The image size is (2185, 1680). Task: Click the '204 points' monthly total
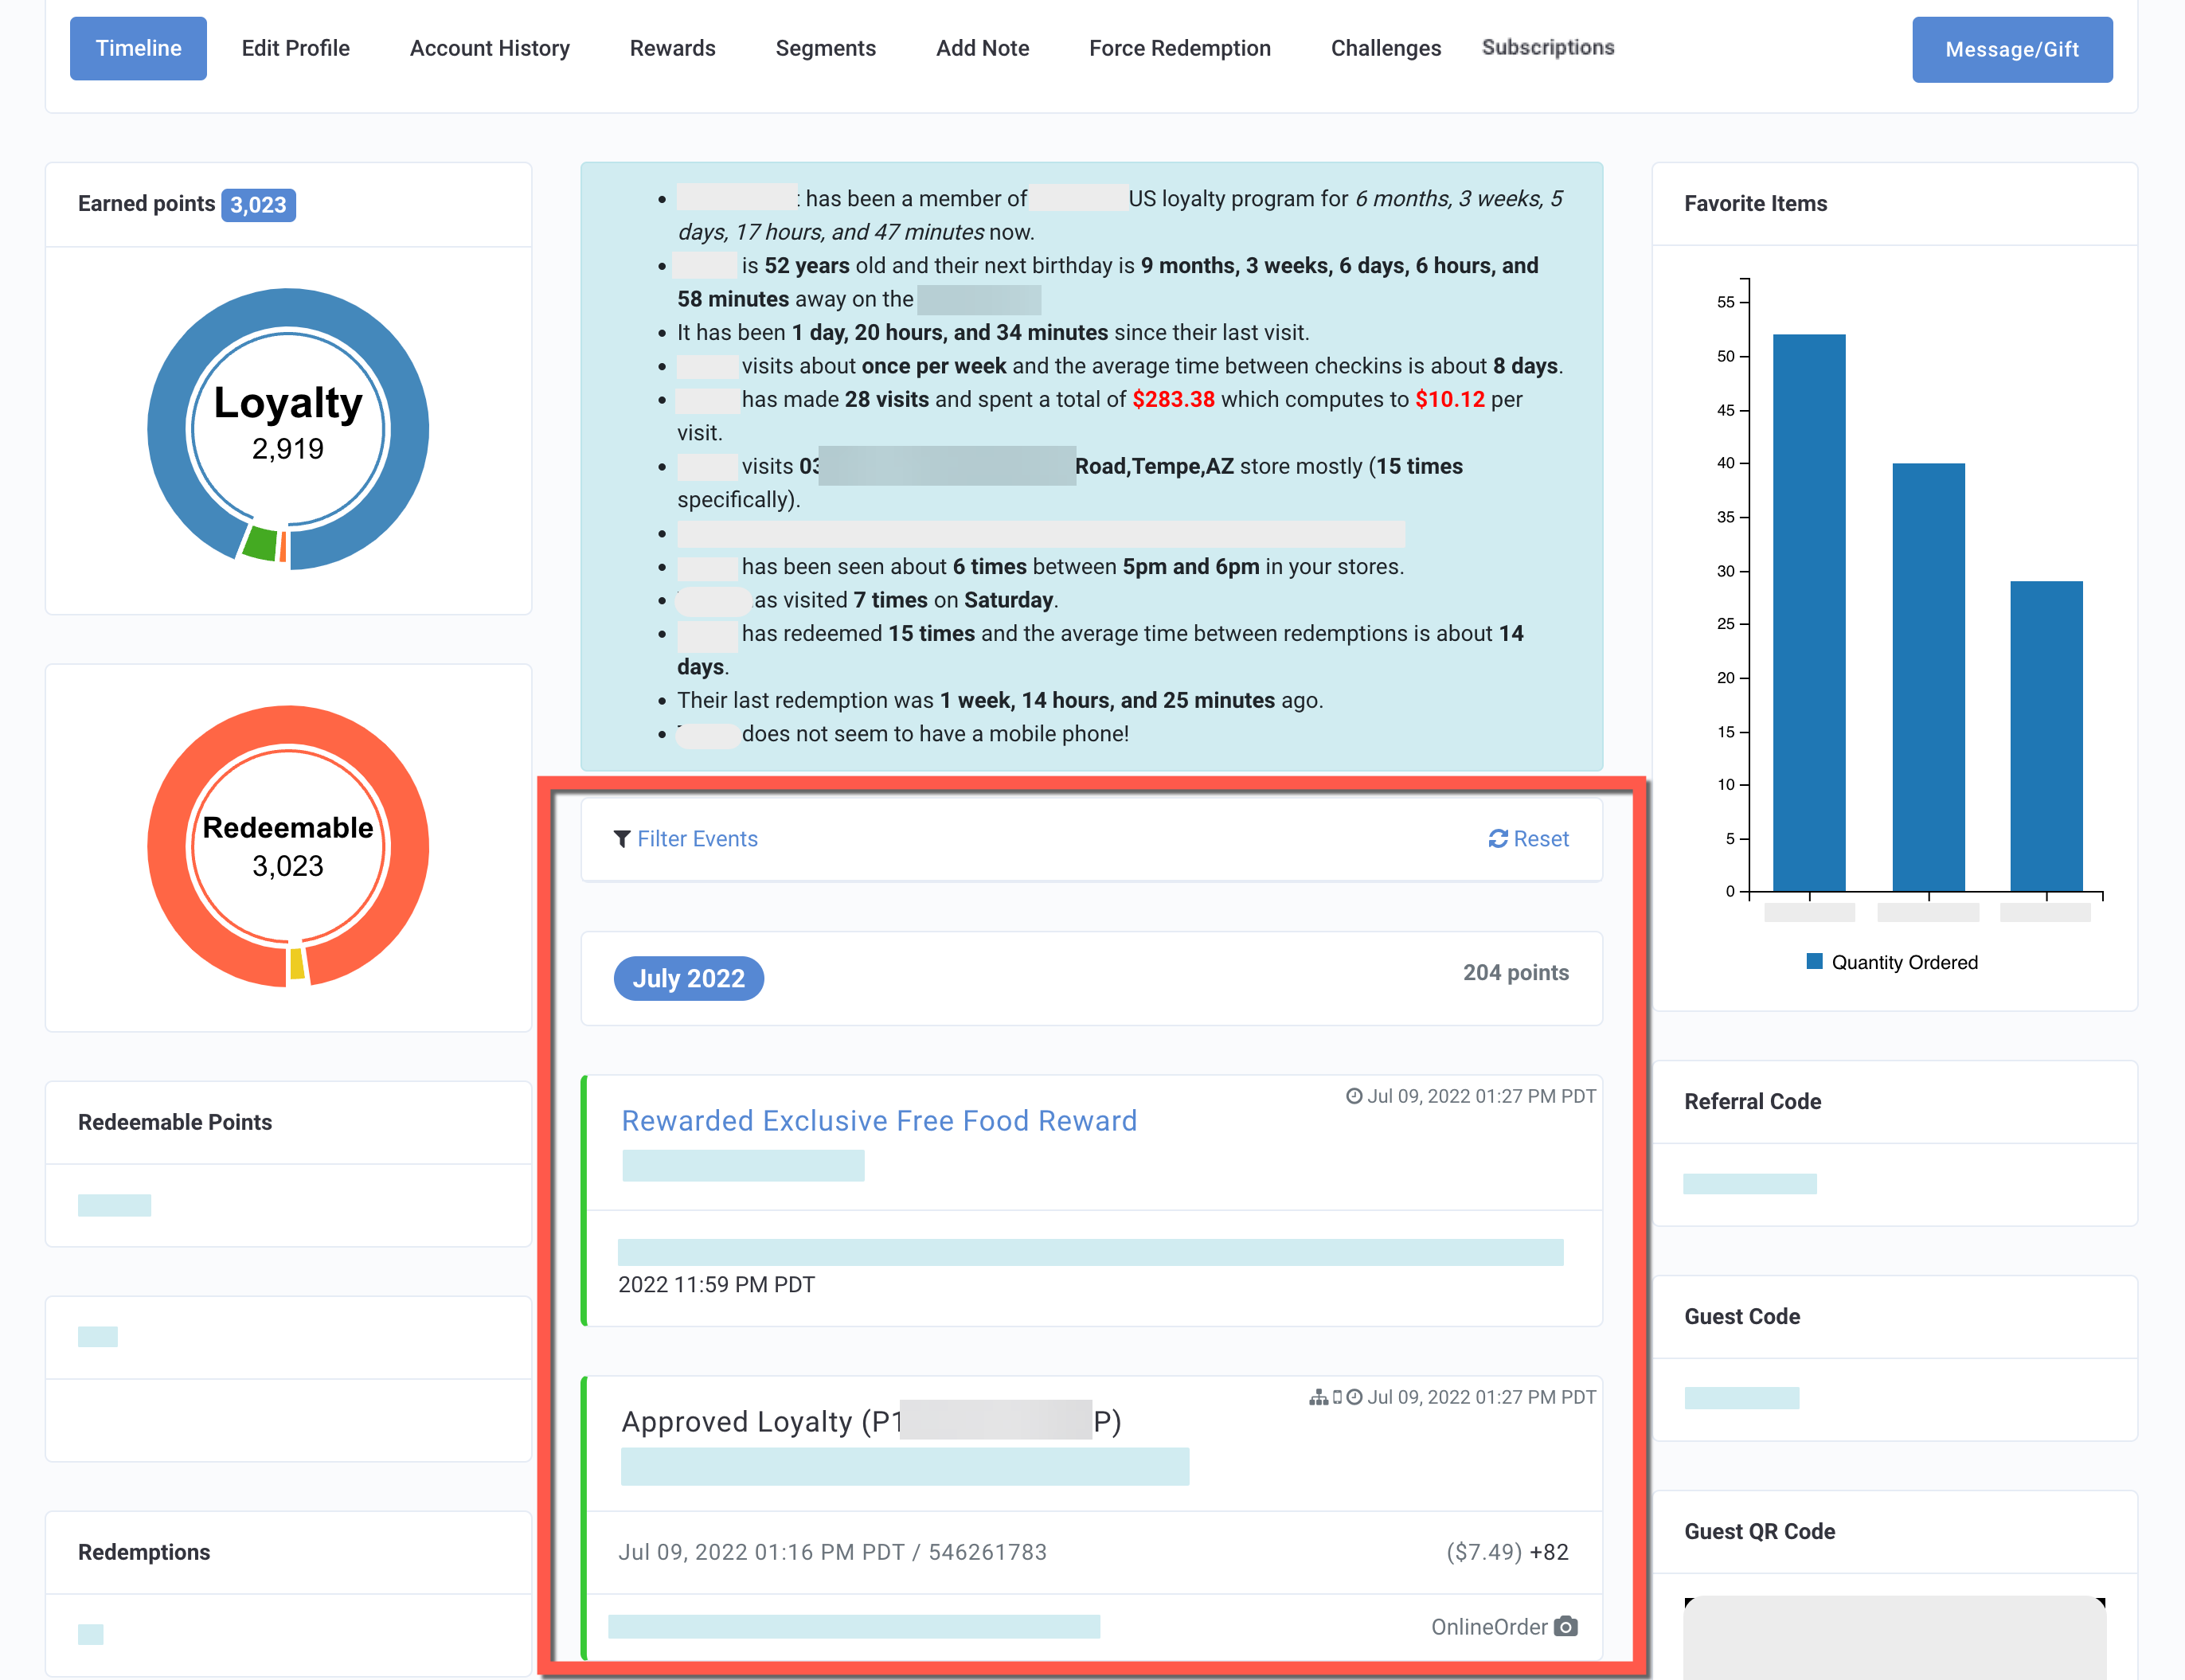tap(1515, 973)
